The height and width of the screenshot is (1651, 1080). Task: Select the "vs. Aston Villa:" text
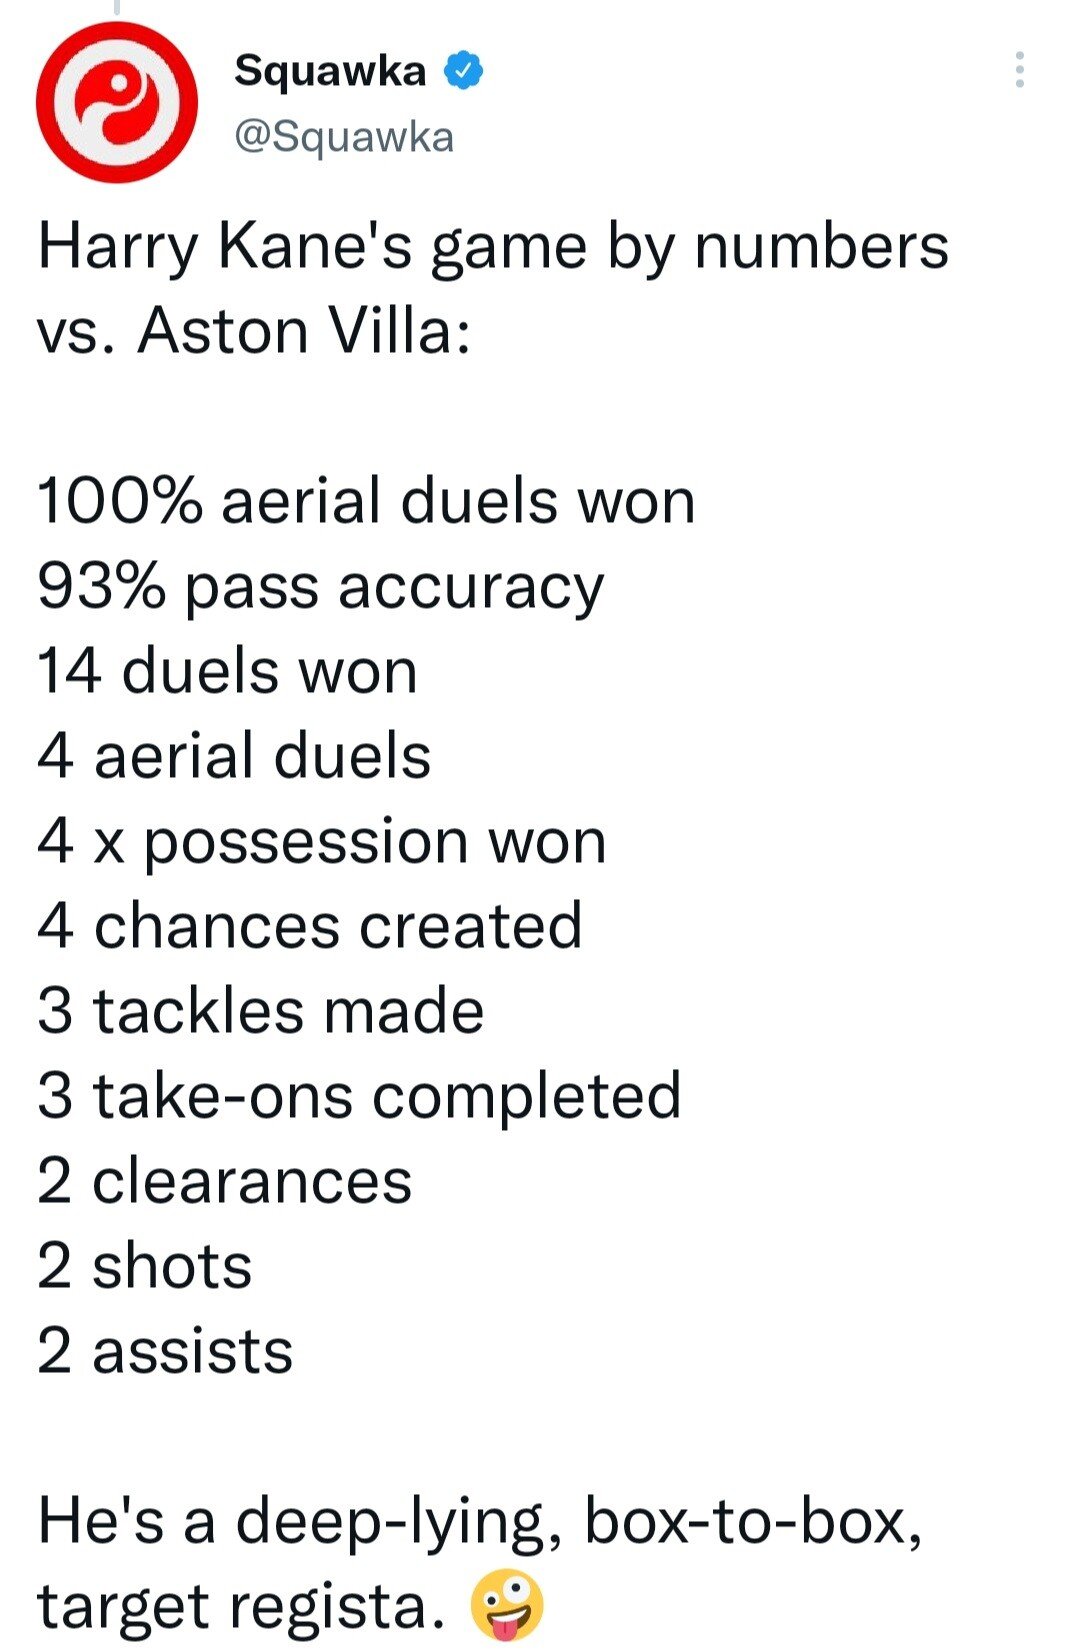(x=254, y=331)
